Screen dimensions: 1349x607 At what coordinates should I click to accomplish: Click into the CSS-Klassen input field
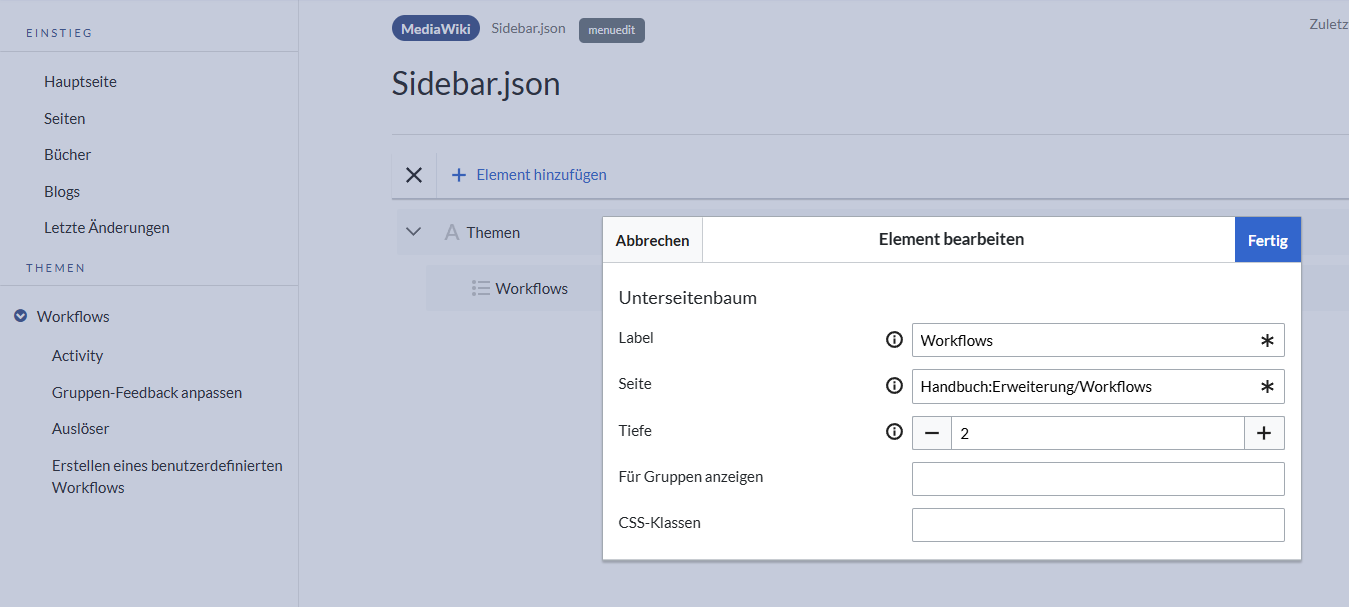click(x=1097, y=525)
